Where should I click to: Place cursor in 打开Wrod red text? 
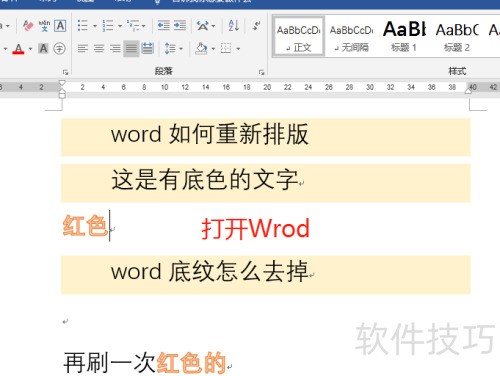256,229
